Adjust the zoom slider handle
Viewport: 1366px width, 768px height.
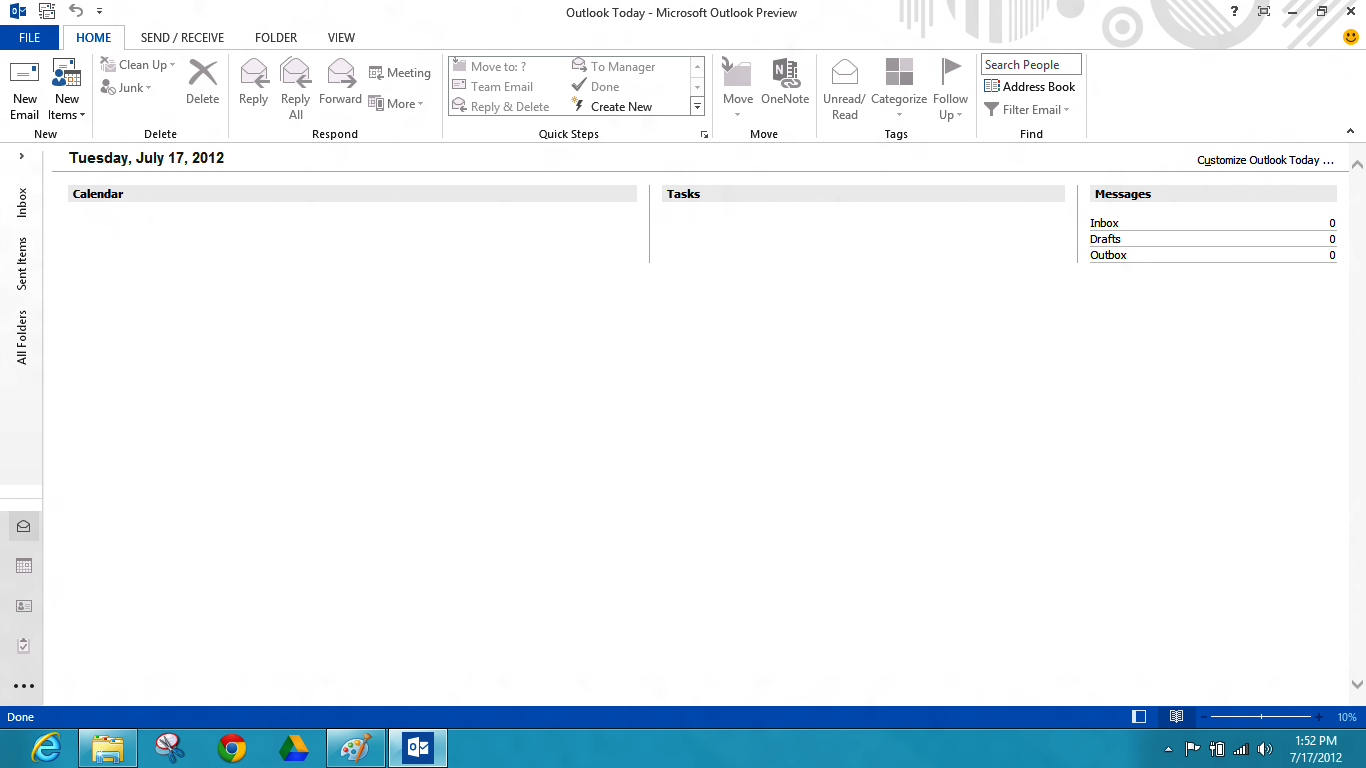tap(1261, 717)
